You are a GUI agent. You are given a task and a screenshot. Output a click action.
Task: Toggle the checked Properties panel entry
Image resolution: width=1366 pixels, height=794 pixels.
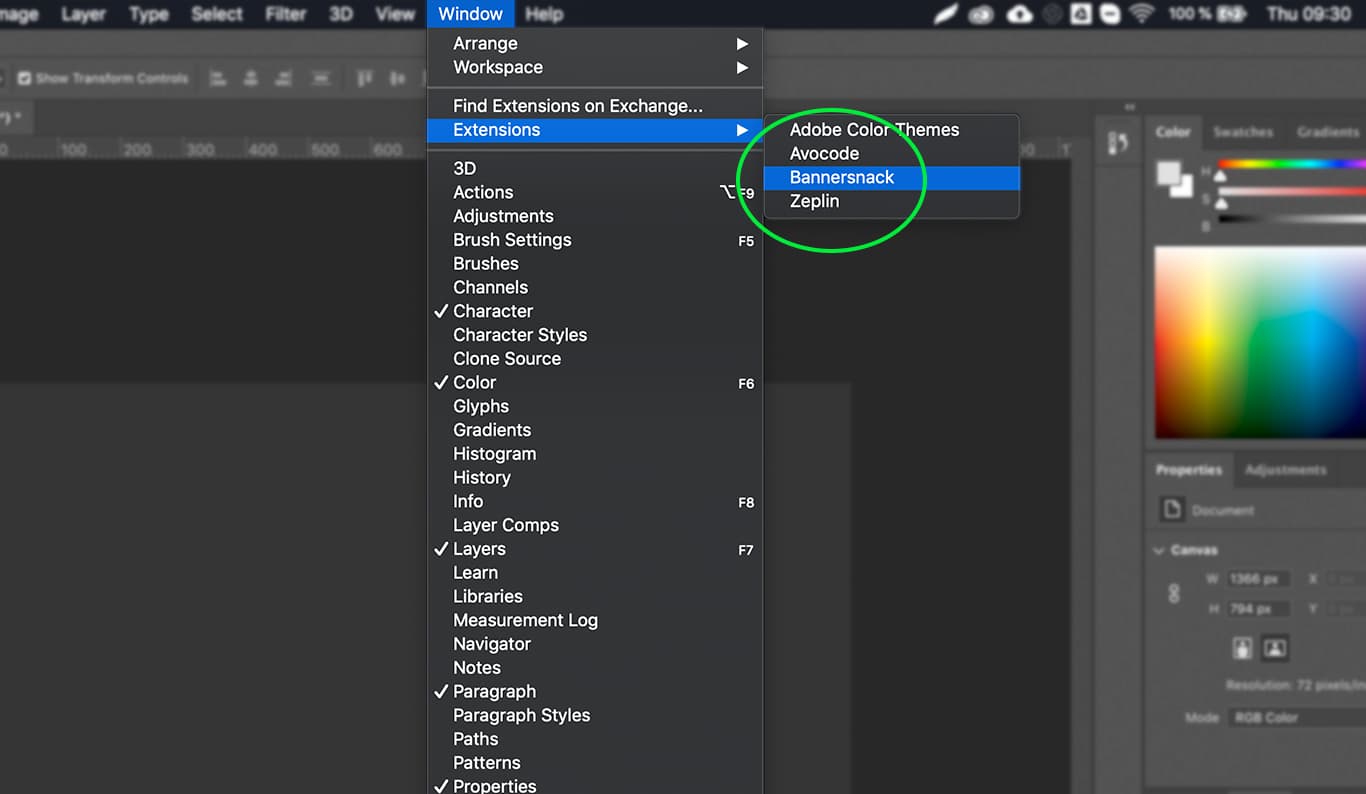click(x=595, y=785)
